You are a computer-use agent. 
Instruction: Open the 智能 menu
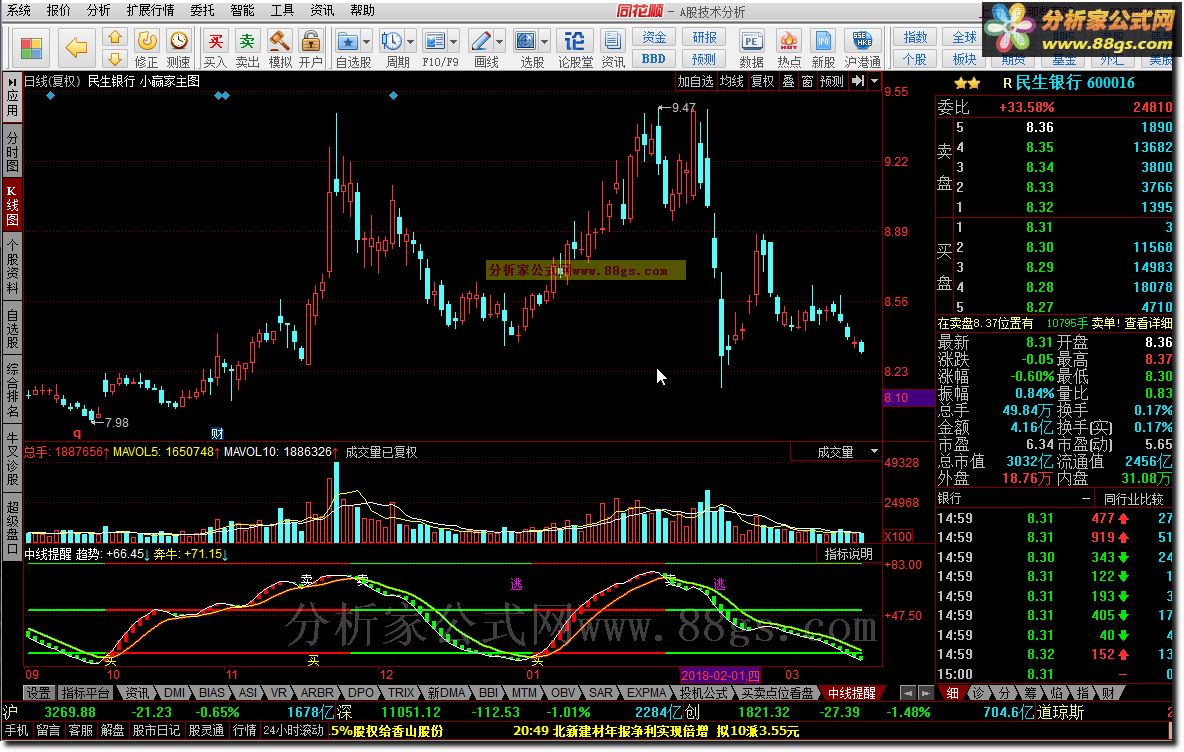pyautogui.click(x=242, y=11)
